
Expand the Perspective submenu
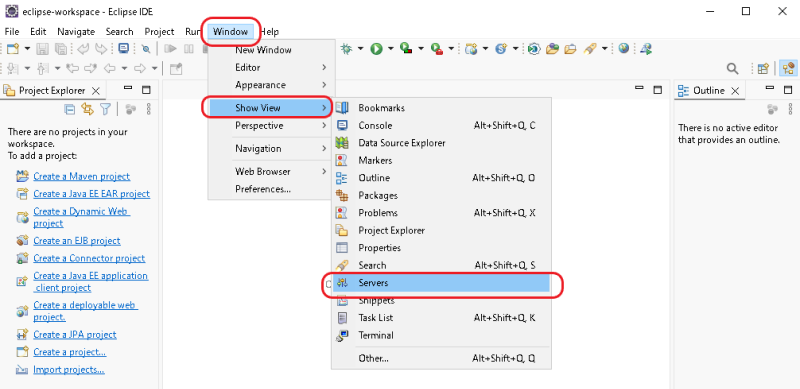(x=271, y=125)
